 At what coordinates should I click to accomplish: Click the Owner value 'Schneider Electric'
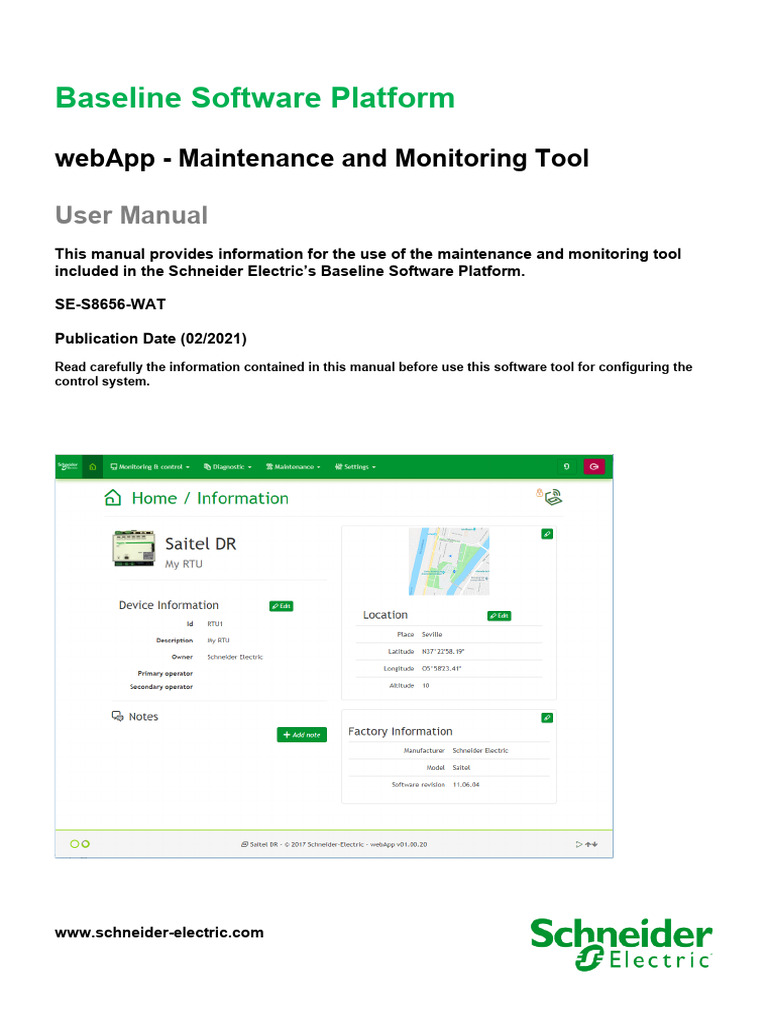tap(235, 657)
